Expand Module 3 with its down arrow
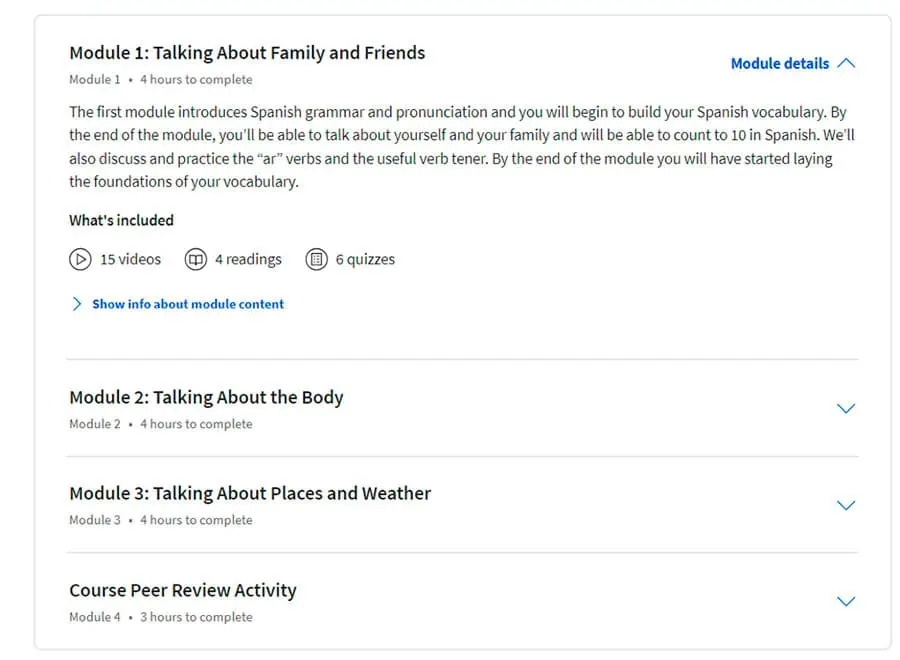Screen dimensions: 900x660 coord(846,506)
